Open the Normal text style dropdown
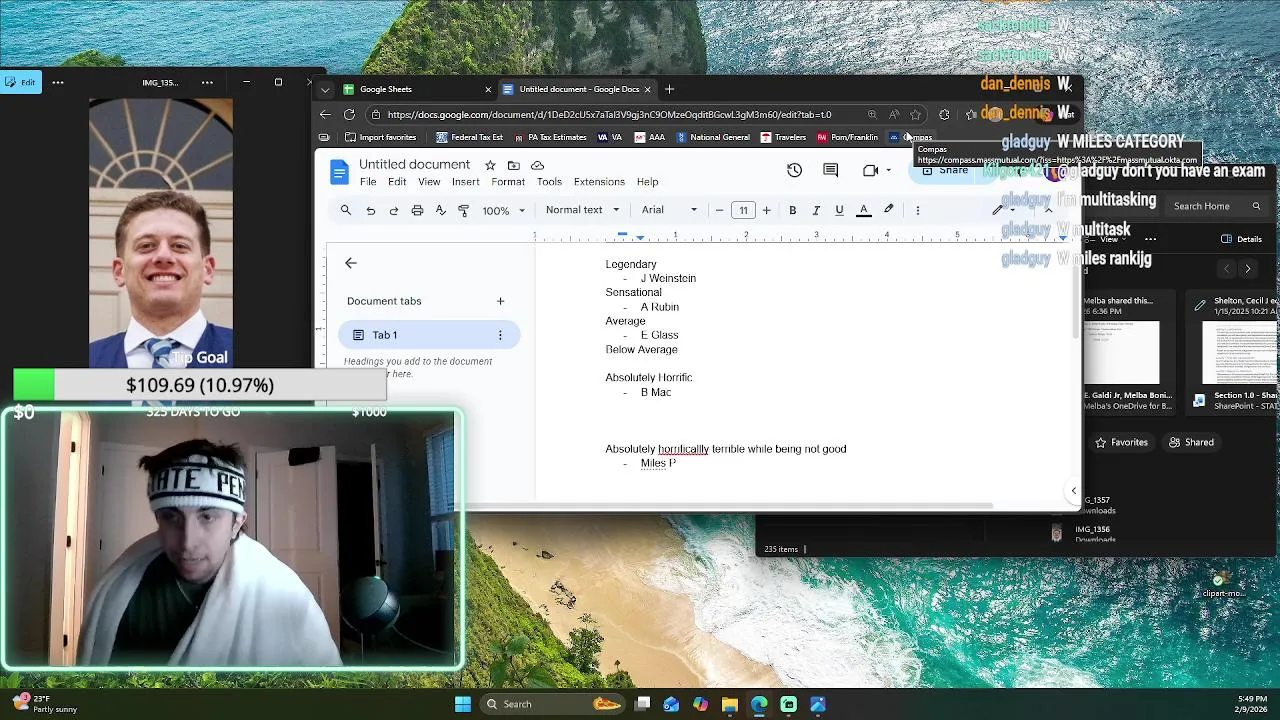 [582, 210]
